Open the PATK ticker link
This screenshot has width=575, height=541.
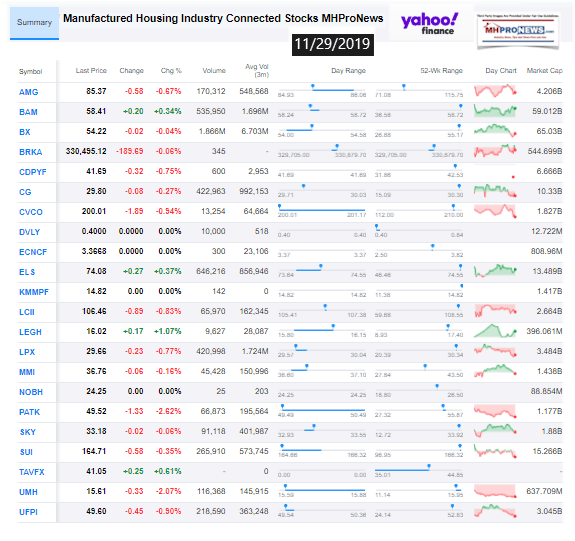(29, 412)
